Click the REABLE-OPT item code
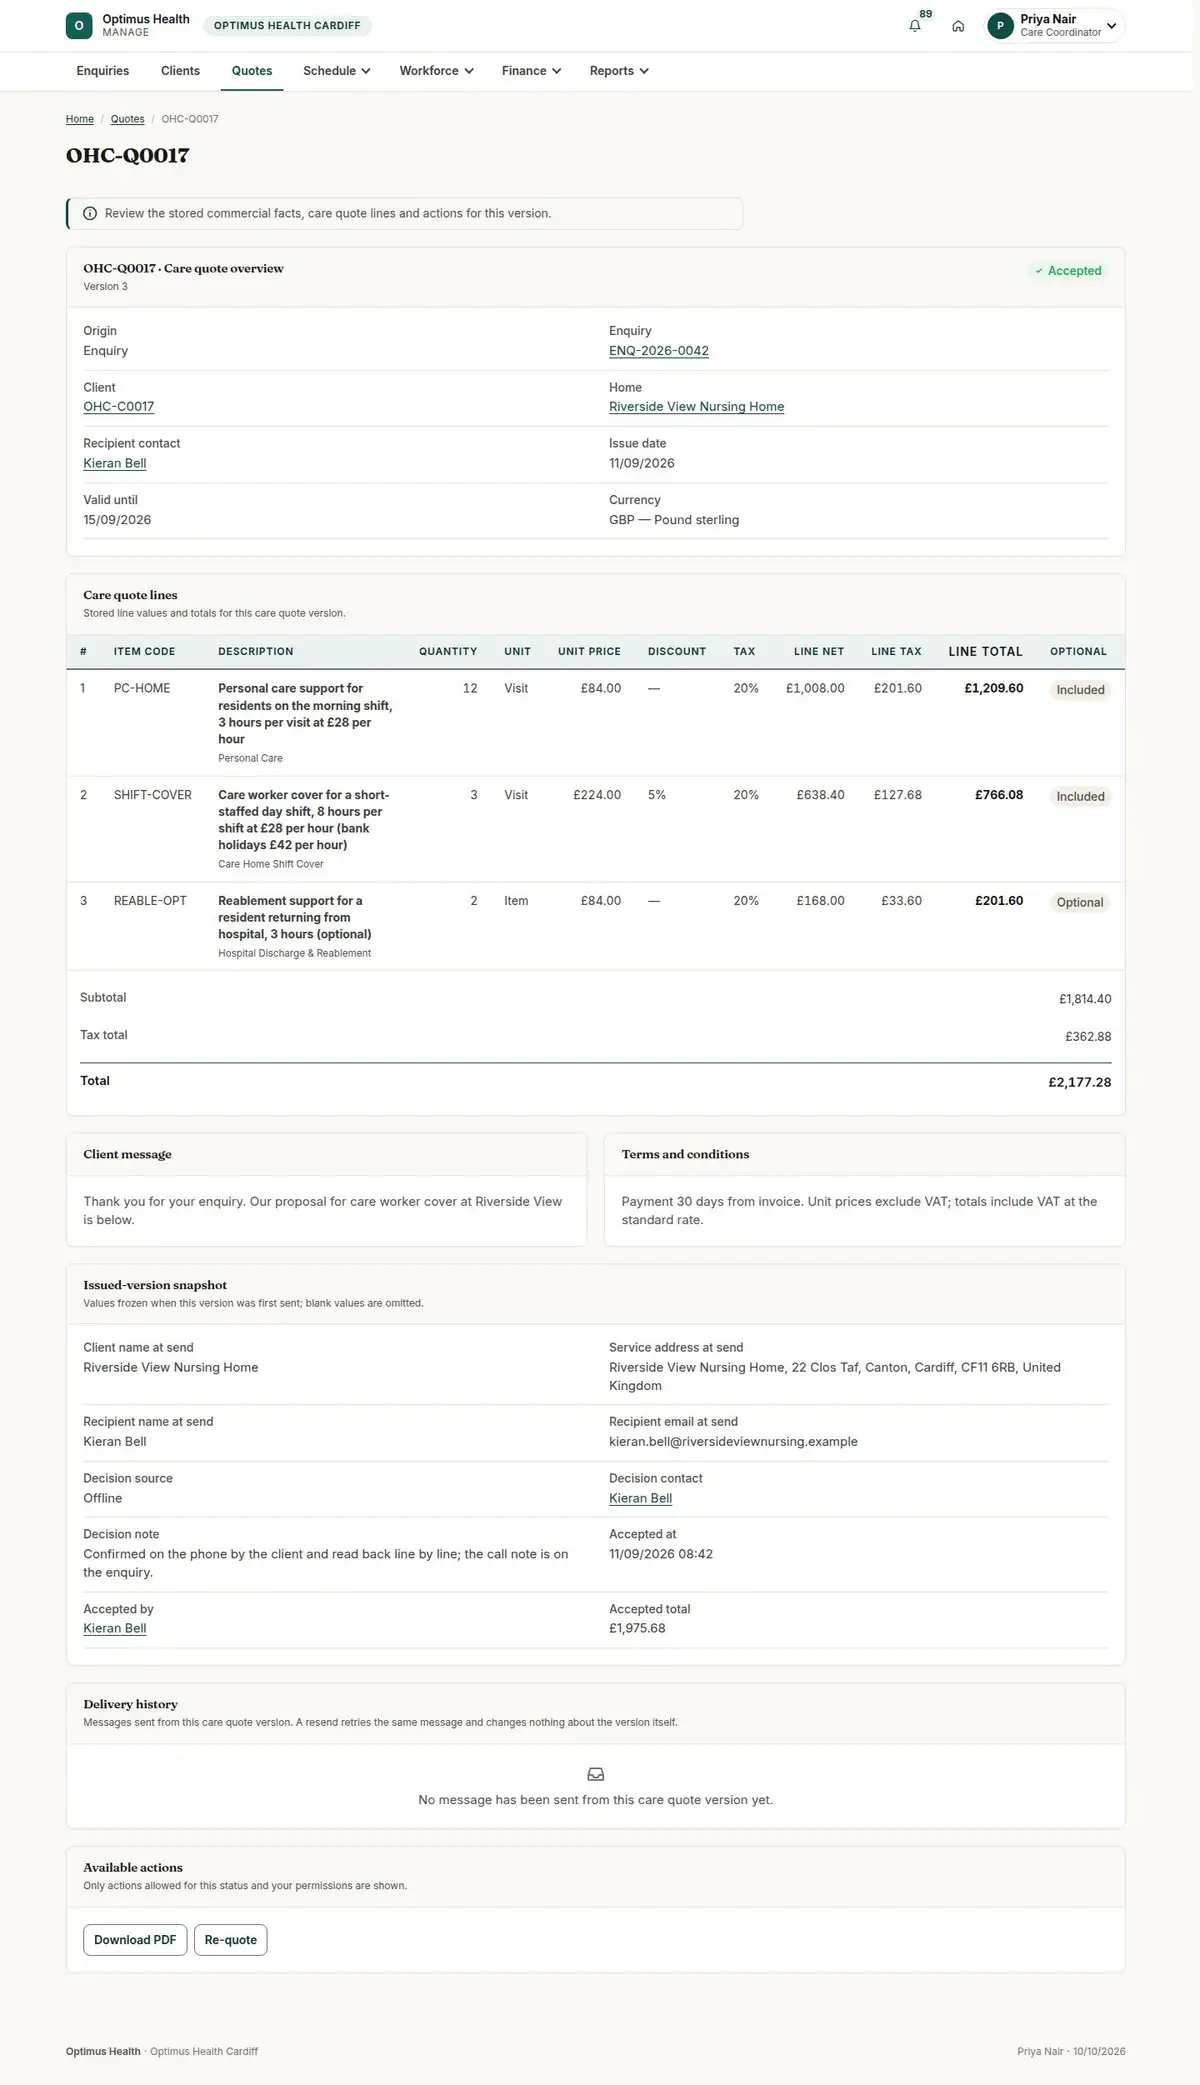This screenshot has width=1200, height=2085. click(x=150, y=901)
